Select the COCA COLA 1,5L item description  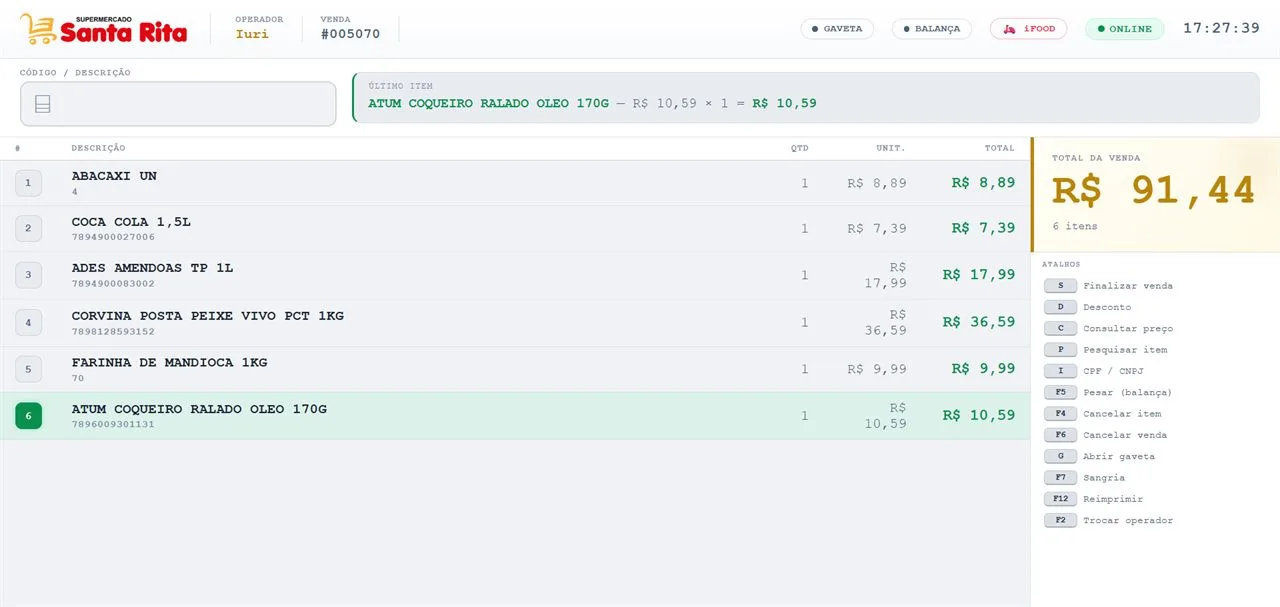pyautogui.click(x=131, y=222)
